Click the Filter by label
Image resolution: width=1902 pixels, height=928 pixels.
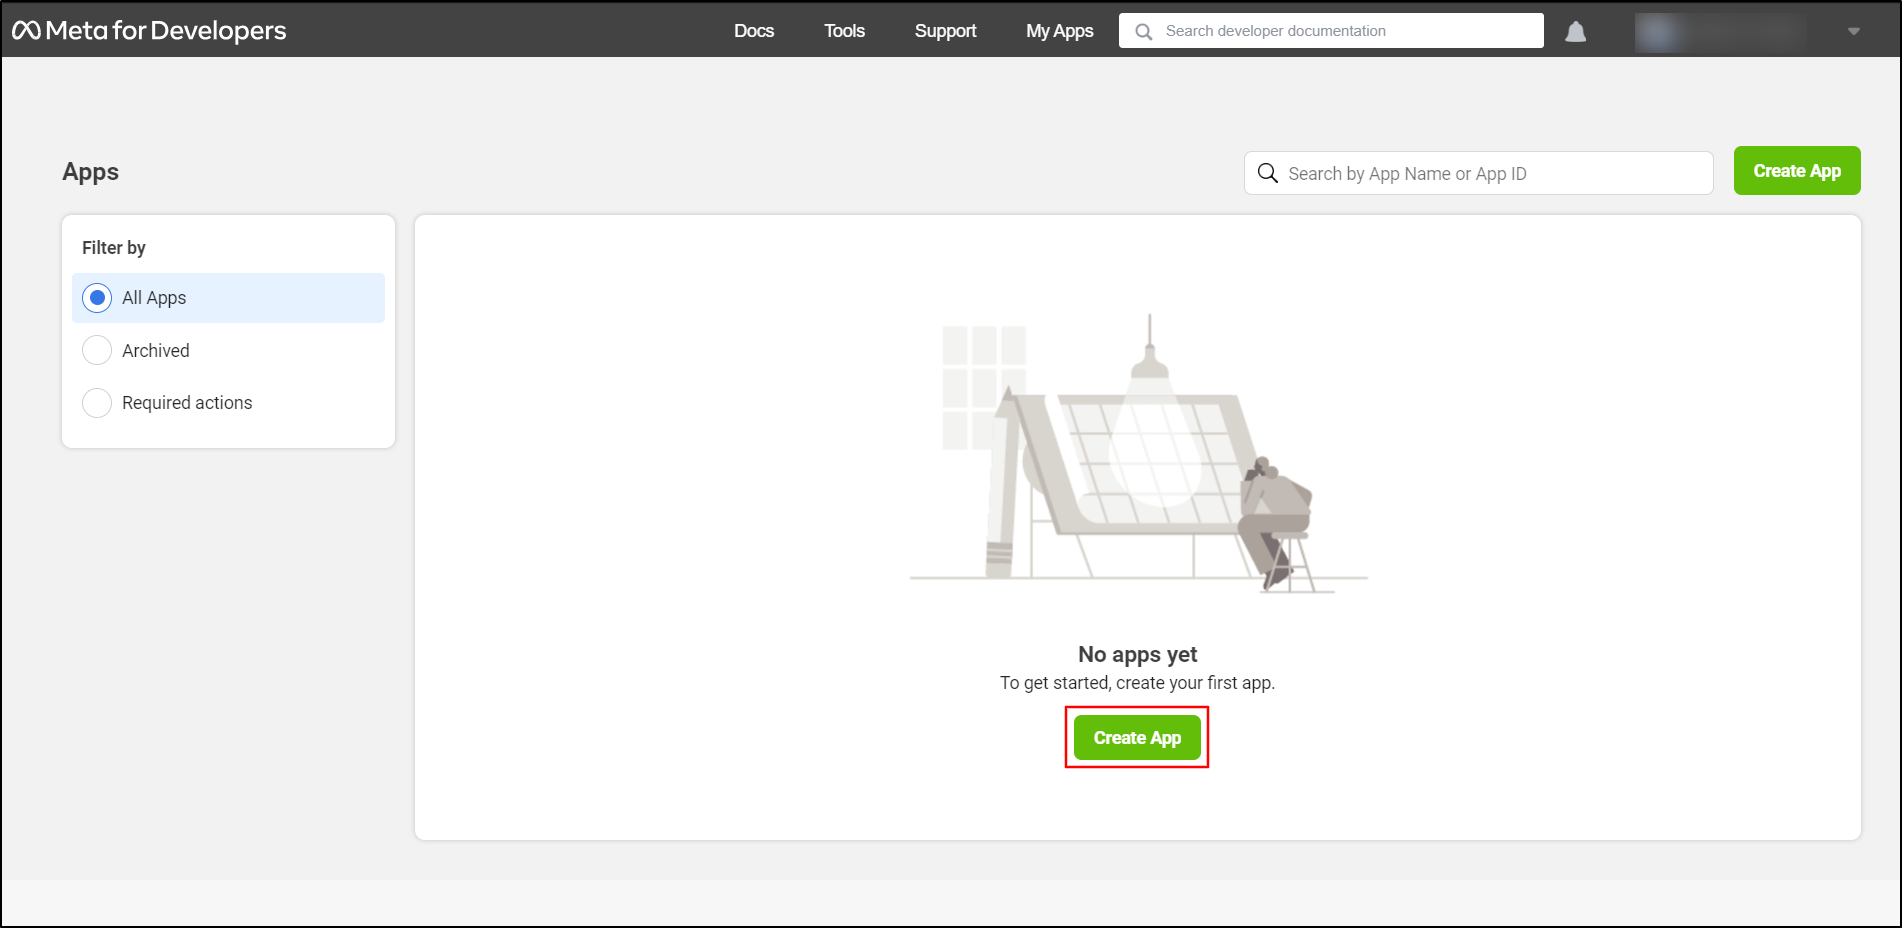(x=114, y=248)
